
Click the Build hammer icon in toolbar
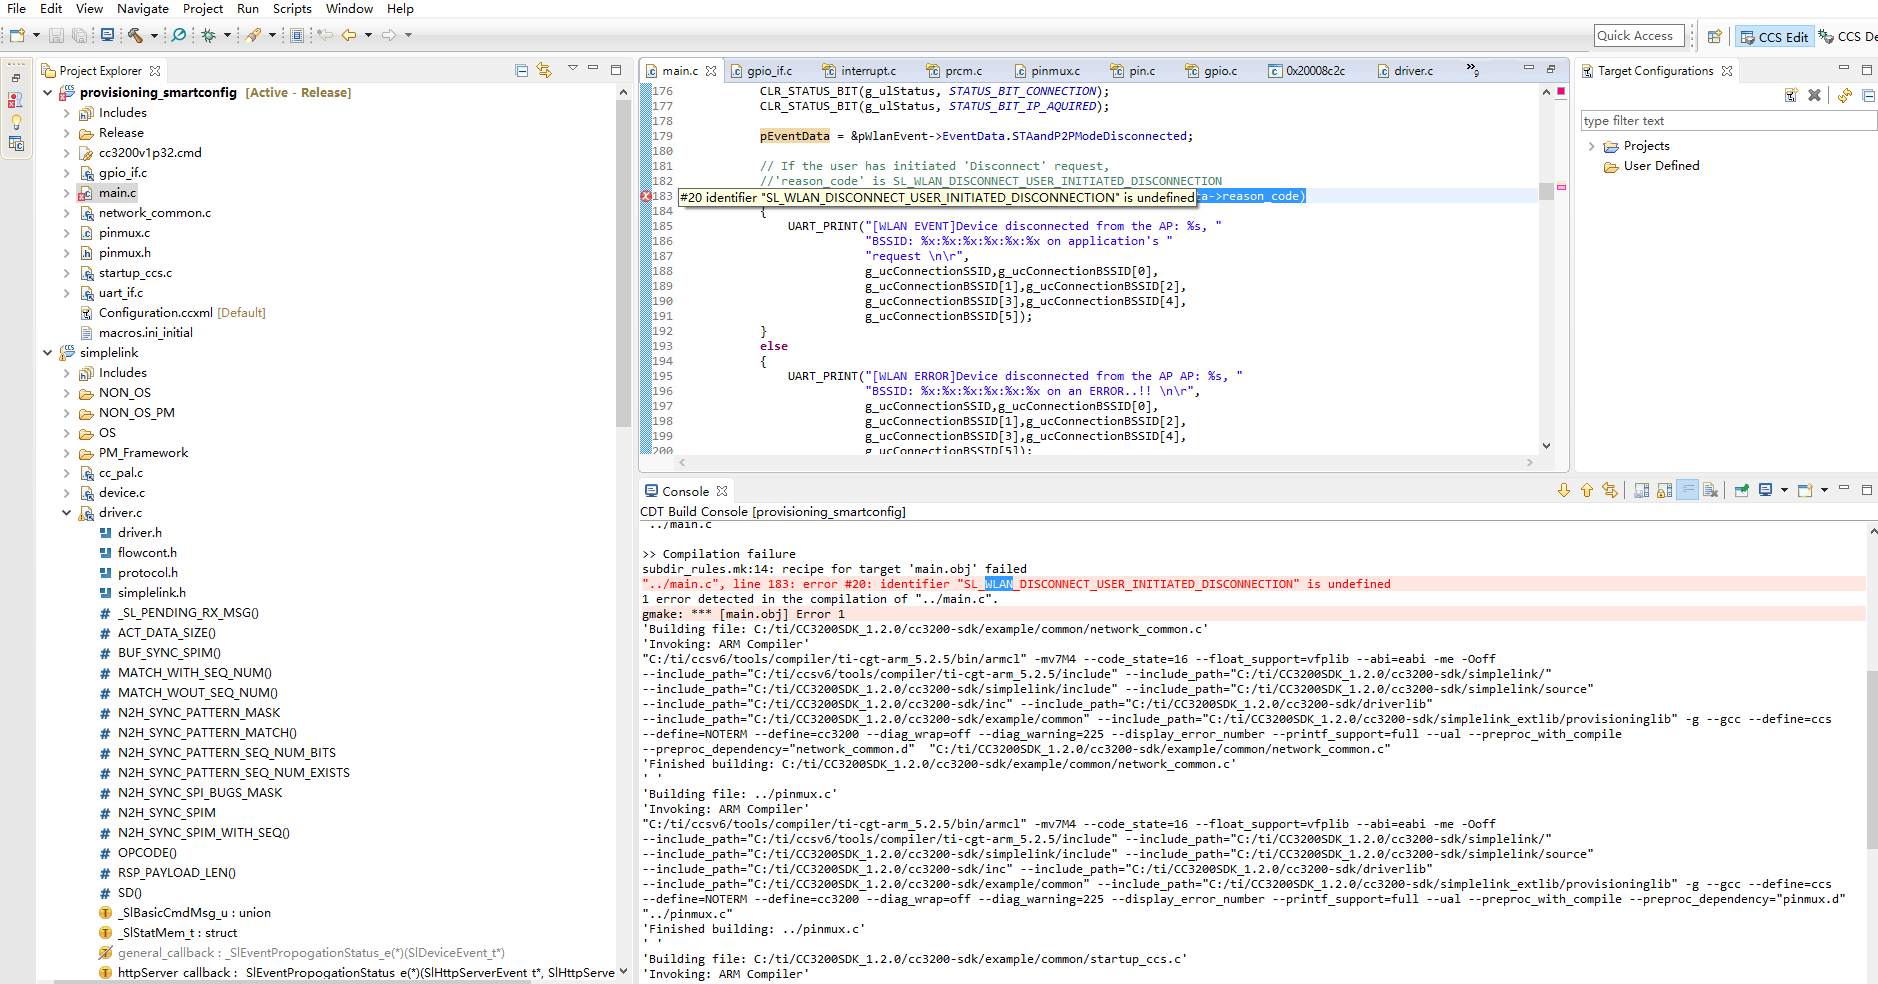(x=135, y=35)
